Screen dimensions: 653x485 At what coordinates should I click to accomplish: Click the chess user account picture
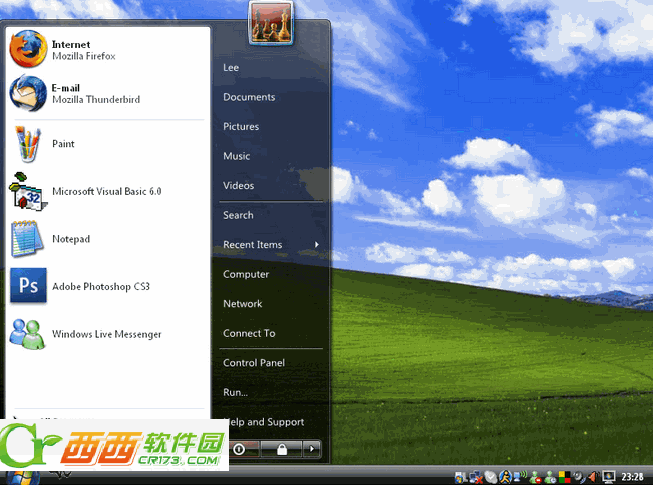pyautogui.click(x=271, y=22)
